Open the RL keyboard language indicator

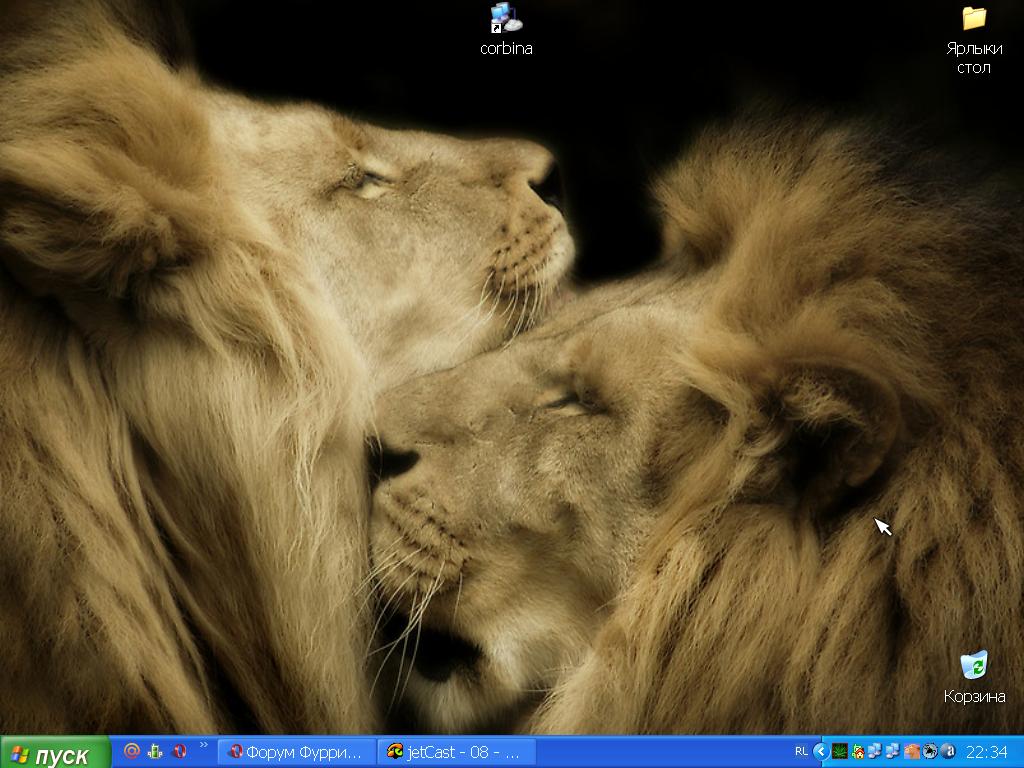[801, 751]
